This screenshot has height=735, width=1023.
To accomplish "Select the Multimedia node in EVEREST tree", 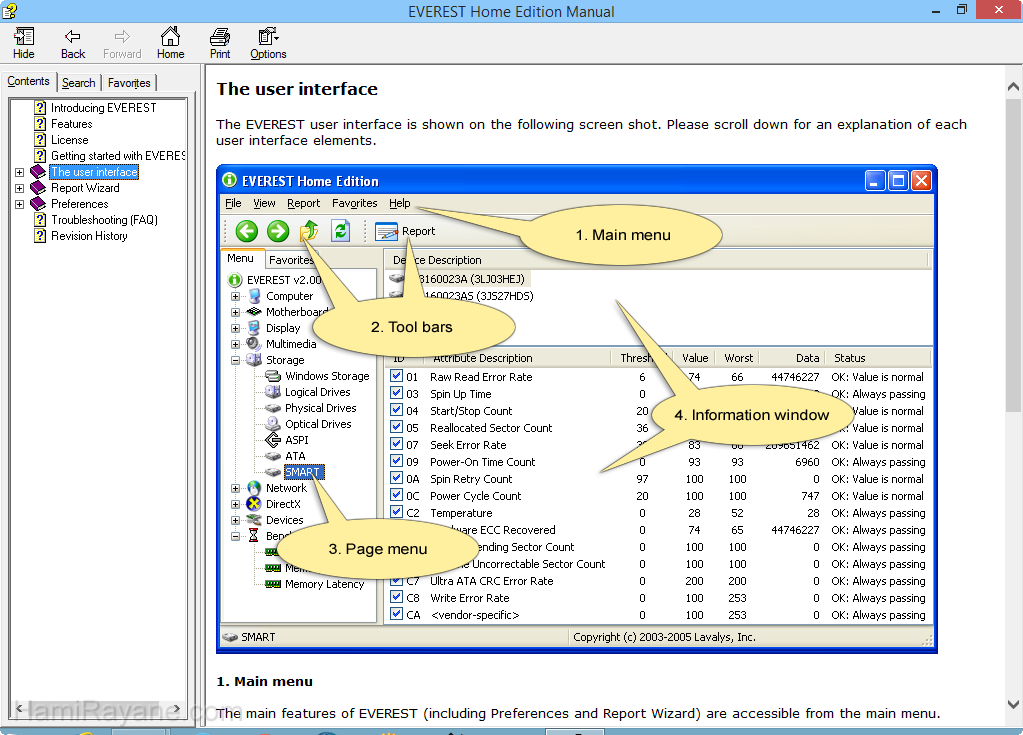I will click(291, 344).
